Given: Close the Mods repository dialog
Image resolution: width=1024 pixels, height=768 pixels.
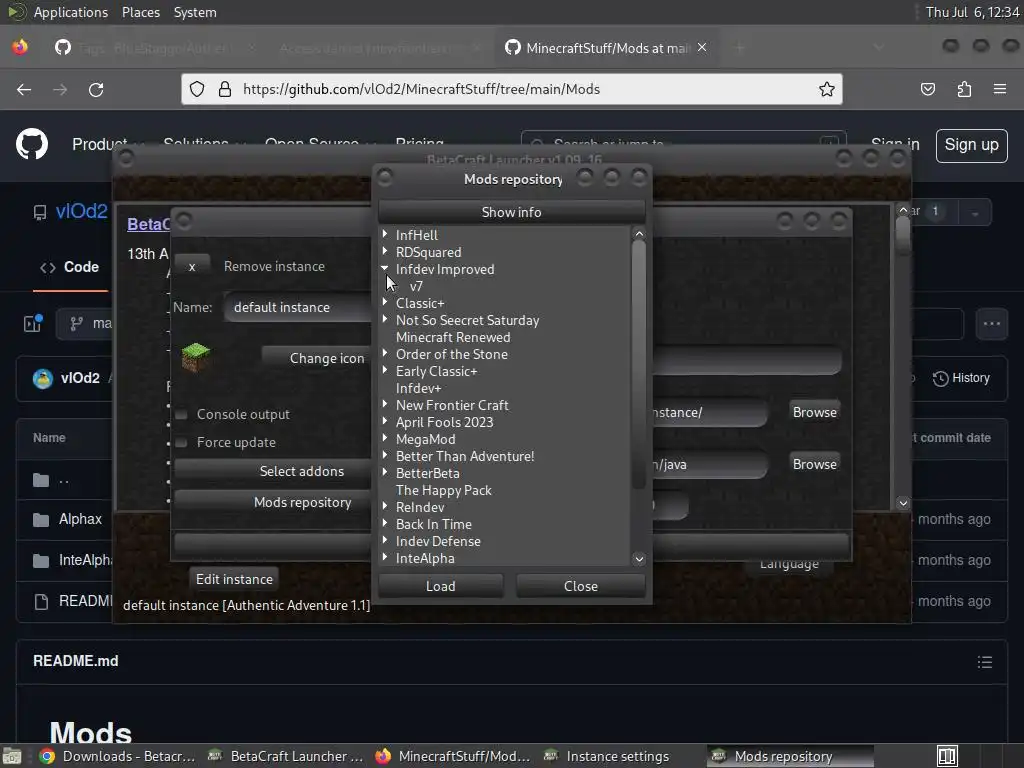Looking at the screenshot, I should [x=581, y=586].
